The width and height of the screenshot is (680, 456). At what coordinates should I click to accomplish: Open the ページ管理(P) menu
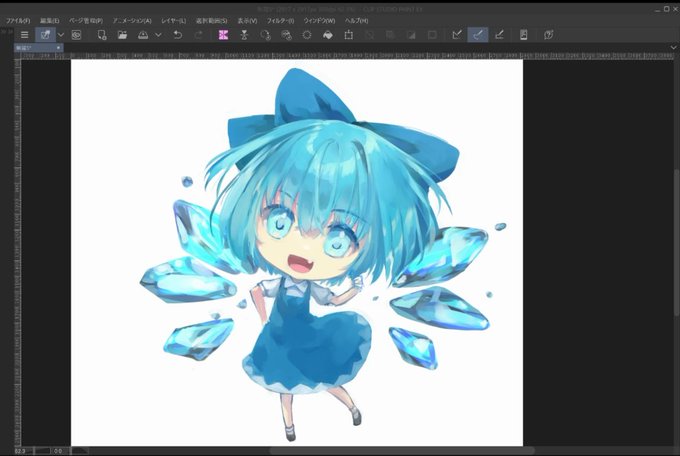click(x=86, y=20)
